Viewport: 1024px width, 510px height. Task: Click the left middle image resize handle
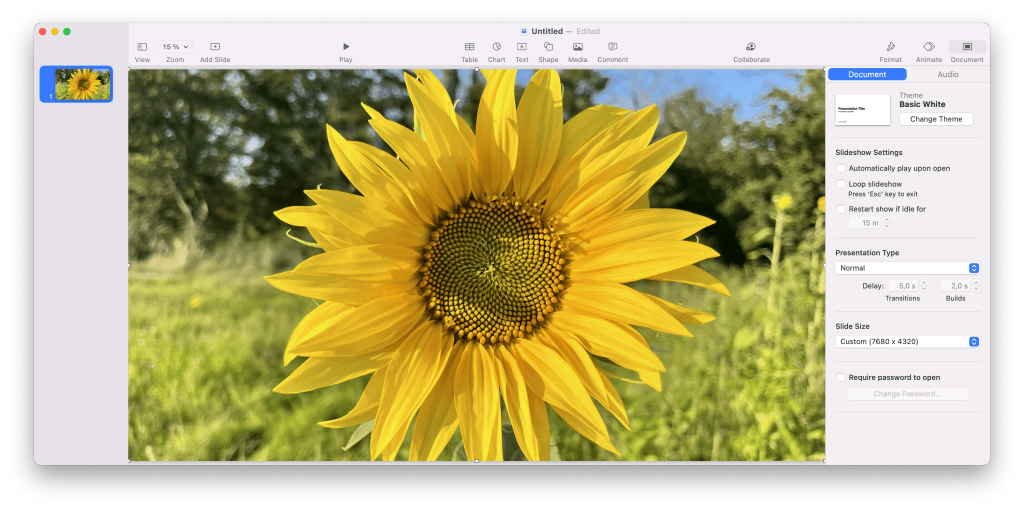coord(129,265)
